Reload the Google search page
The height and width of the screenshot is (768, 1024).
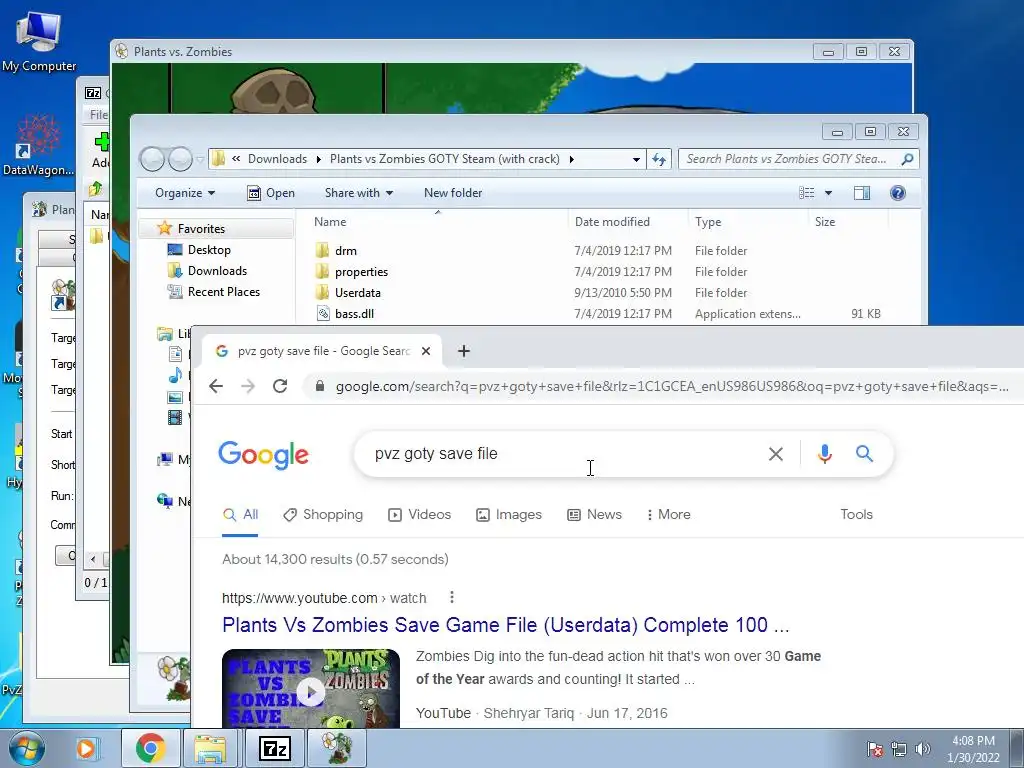point(280,386)
